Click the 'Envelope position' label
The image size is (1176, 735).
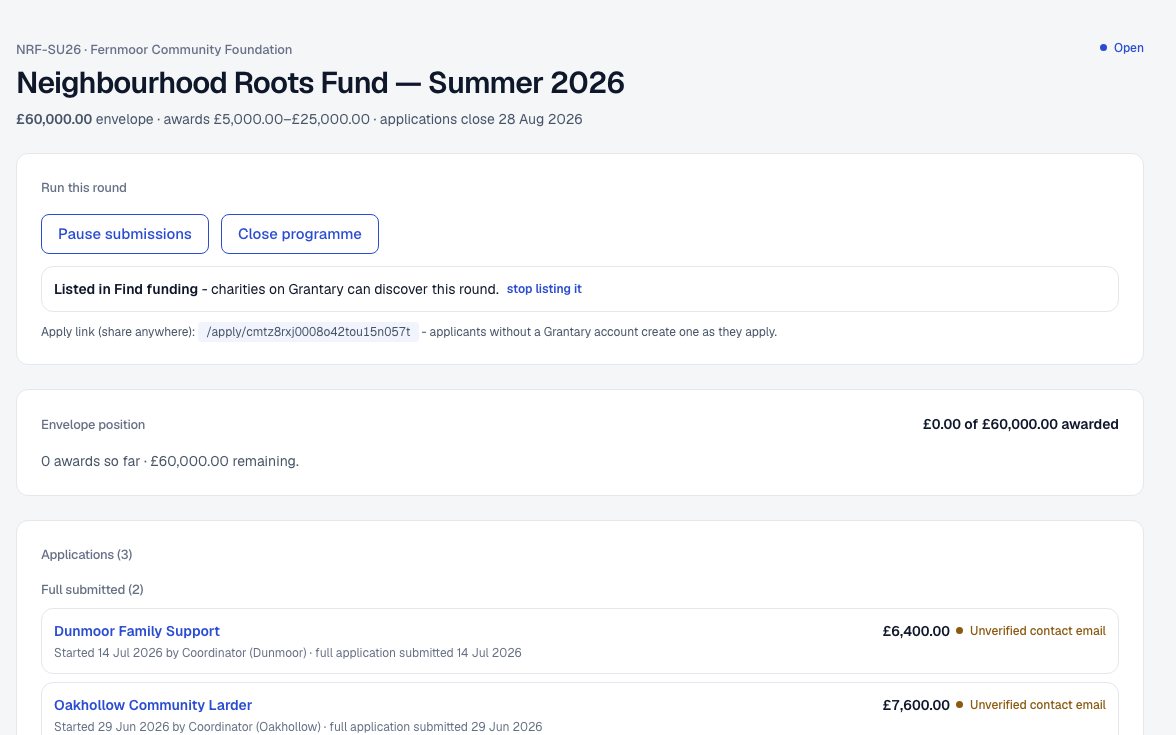93,424
